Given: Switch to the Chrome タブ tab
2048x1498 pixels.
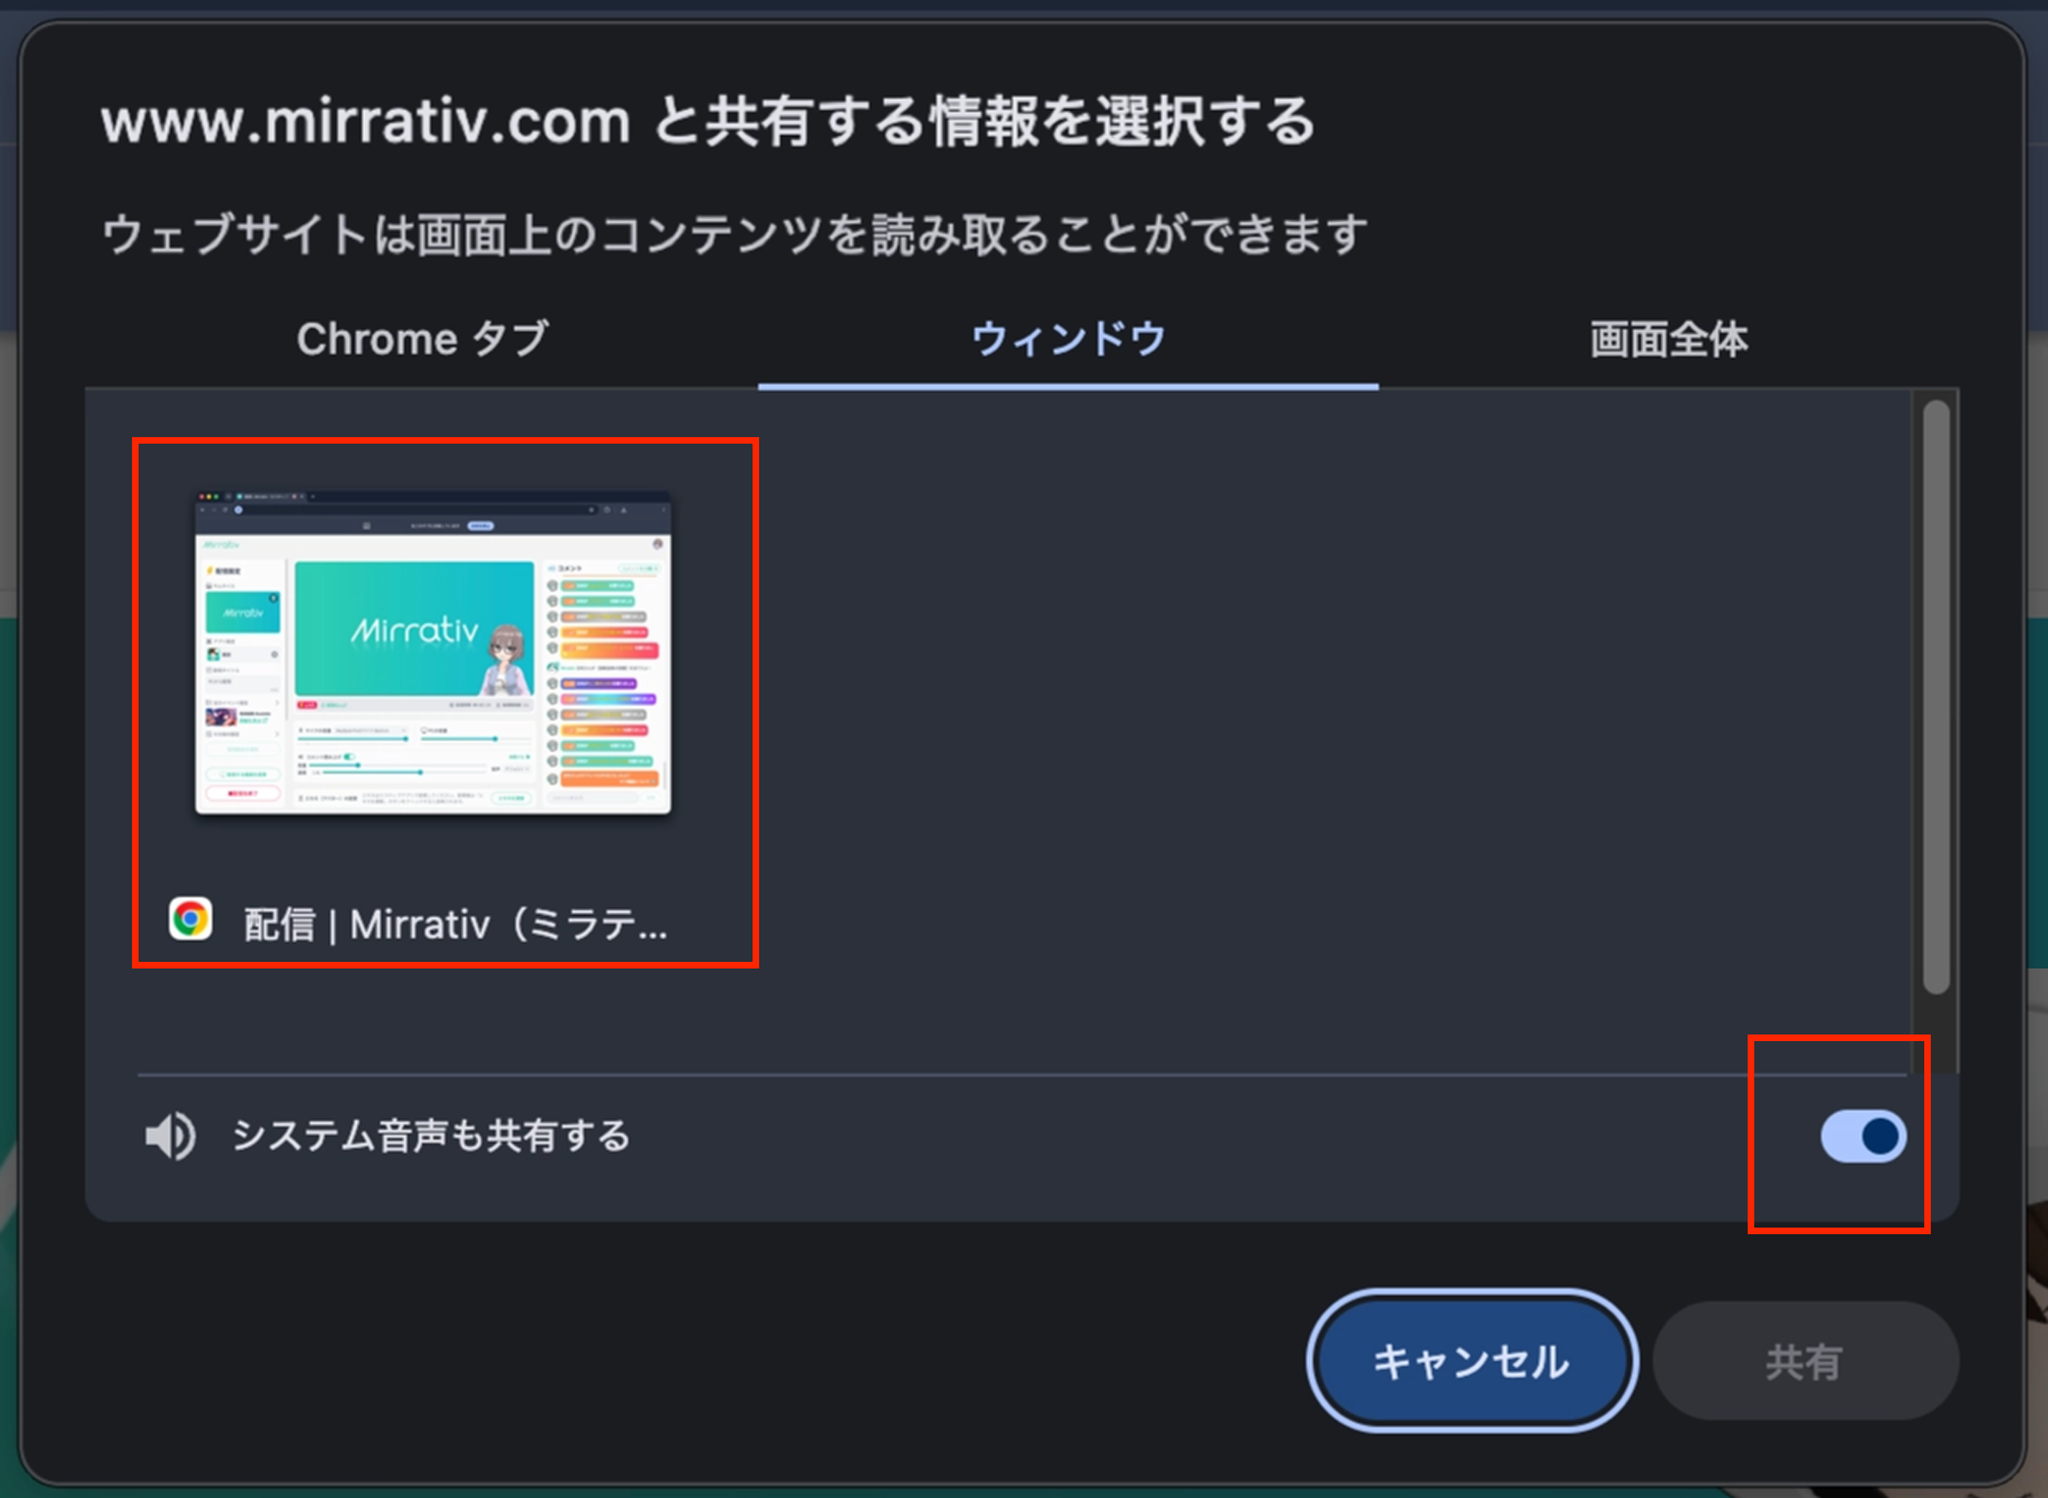Looking at the screenshot, I should tap(422, 339).
